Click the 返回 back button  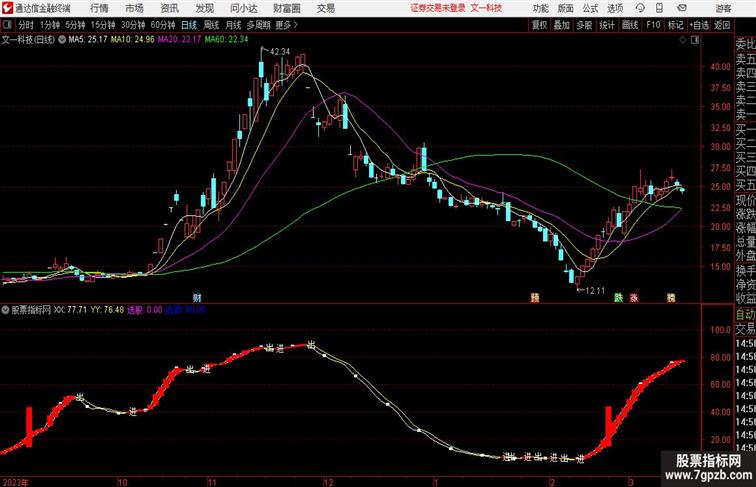click(x=722, y=25)
